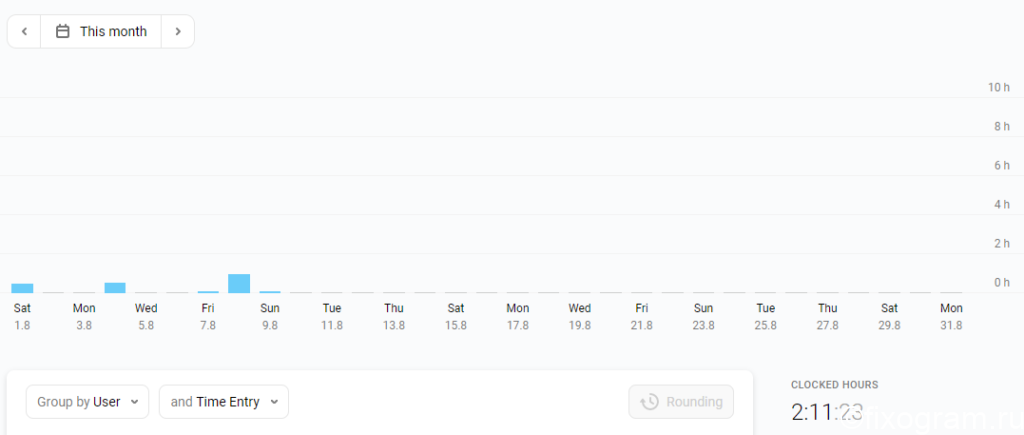Select the small Fri 7.8 bar
Viewport: 1024px width, 435px height.
tap(208, 292)
